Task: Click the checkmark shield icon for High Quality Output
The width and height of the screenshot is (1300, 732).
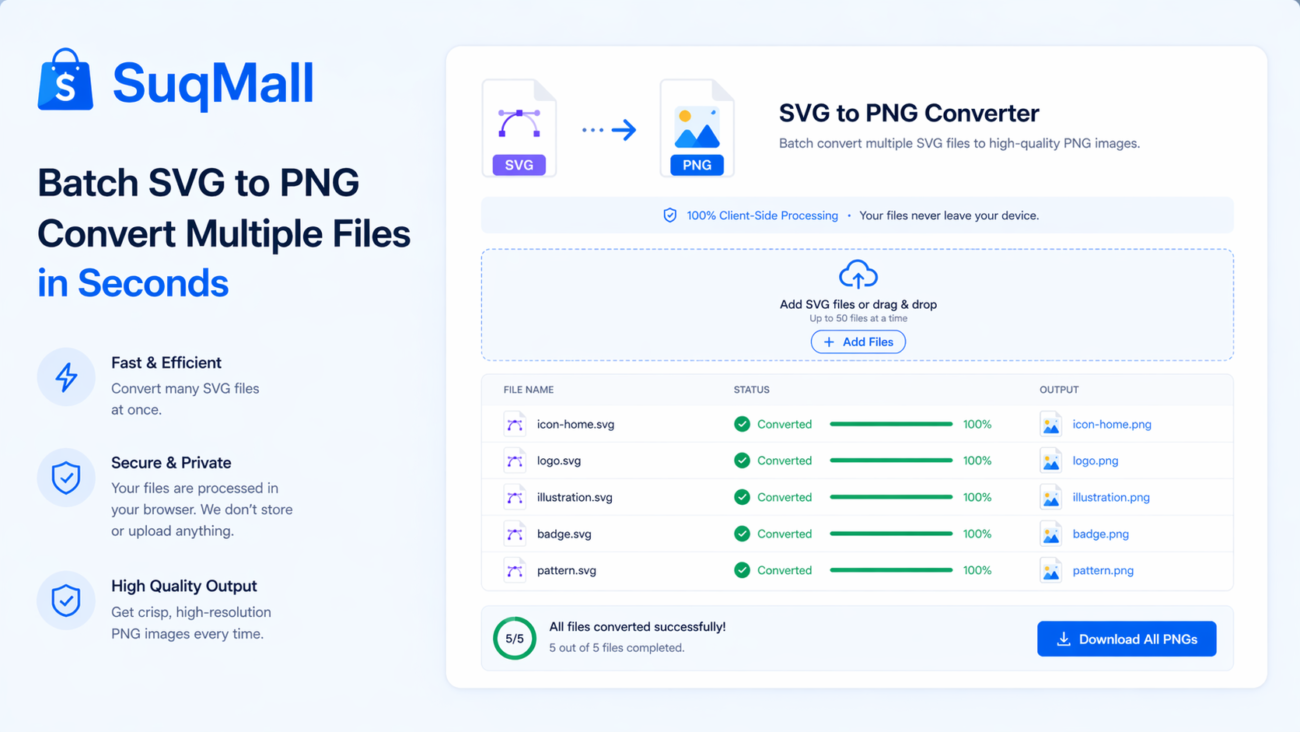Action: click(65, 600)
